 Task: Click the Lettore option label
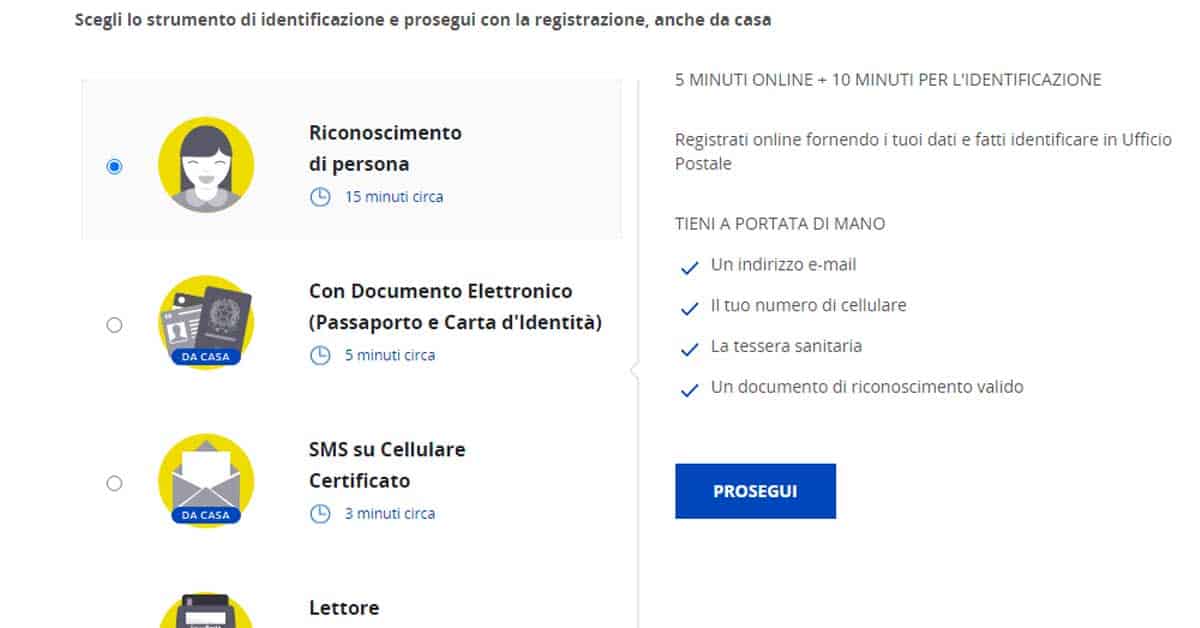pyautogui.click(x=344, y=607)
